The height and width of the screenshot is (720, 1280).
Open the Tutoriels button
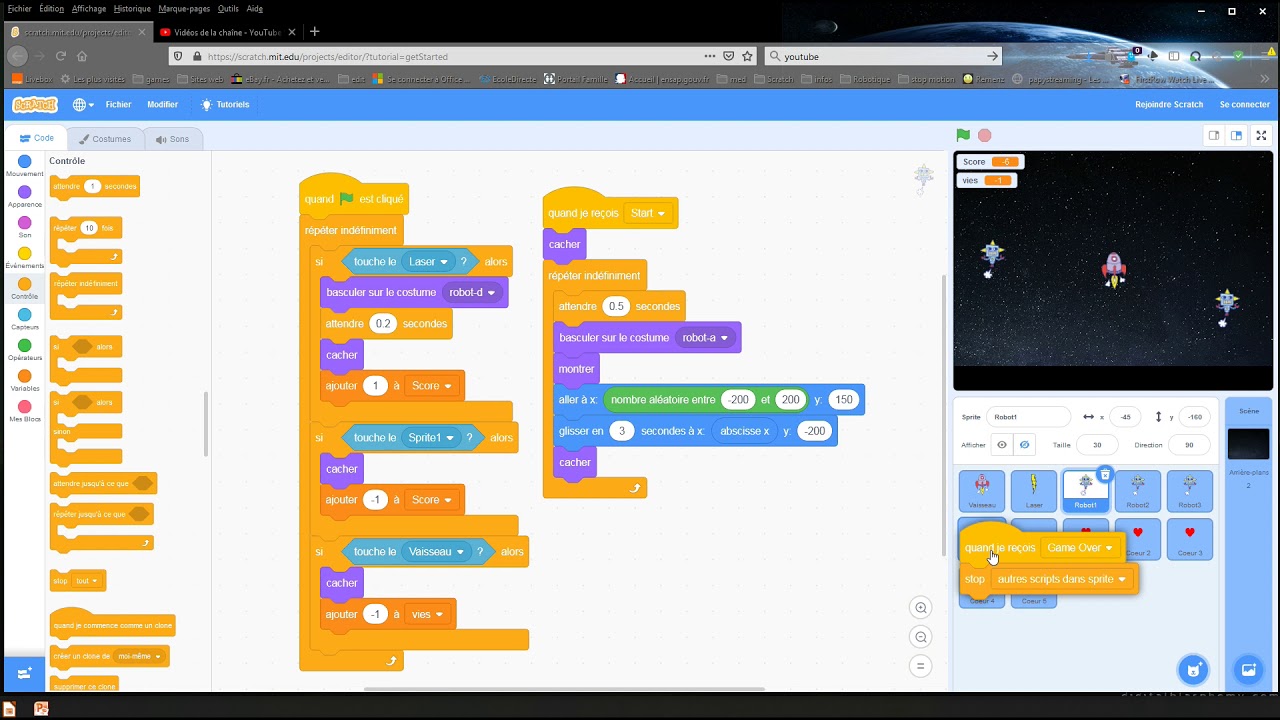(x=225, y=104)
